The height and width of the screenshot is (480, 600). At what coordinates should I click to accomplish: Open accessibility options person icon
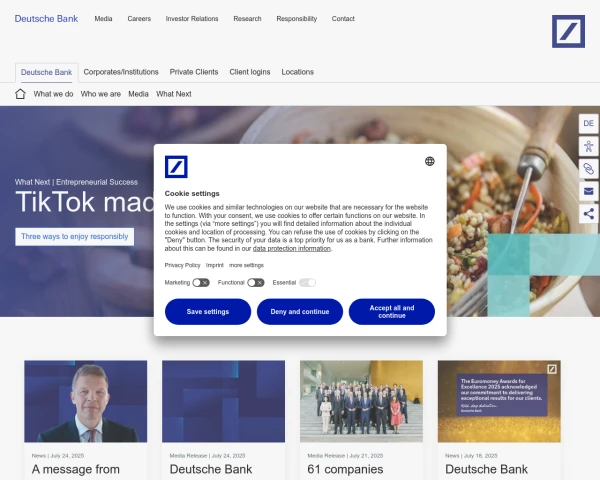tap(589, 146)
